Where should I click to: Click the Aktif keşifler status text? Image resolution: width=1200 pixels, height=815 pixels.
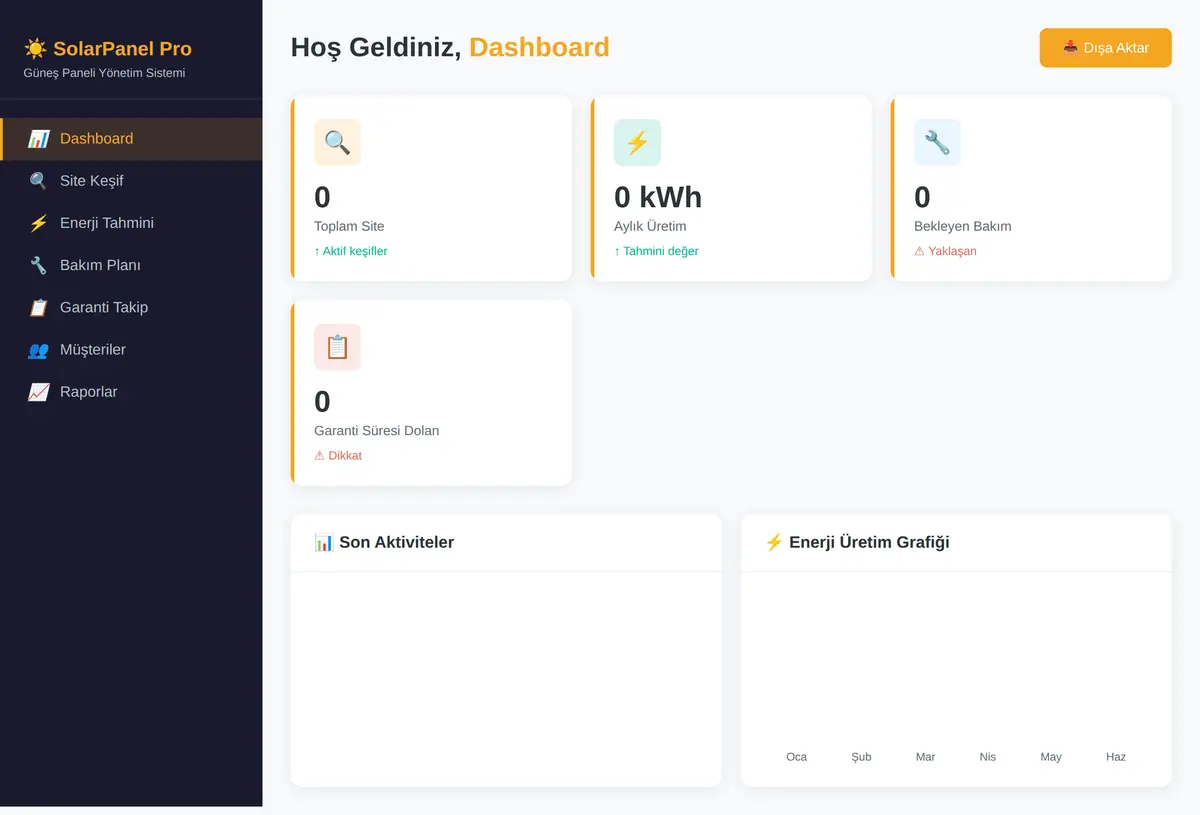point(350,251)
